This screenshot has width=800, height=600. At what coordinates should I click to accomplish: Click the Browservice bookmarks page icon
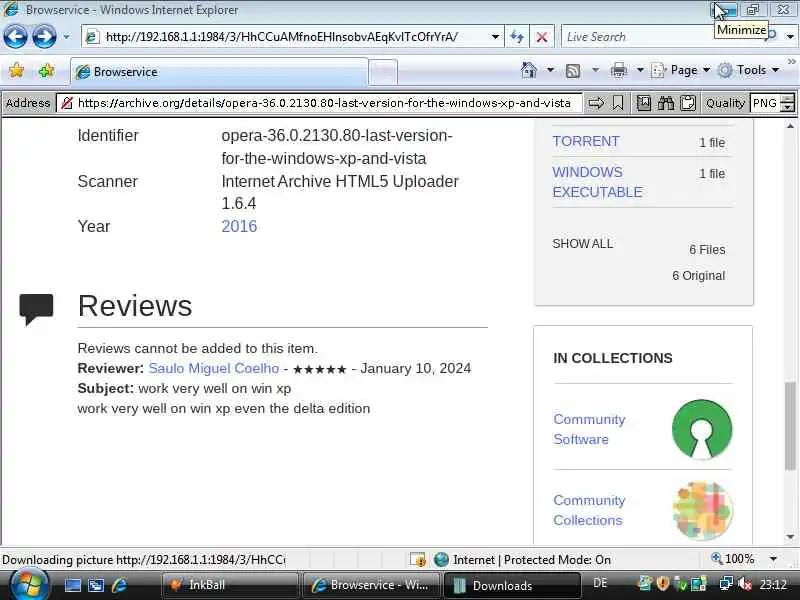pyautogui.click(x=644, y=103)
